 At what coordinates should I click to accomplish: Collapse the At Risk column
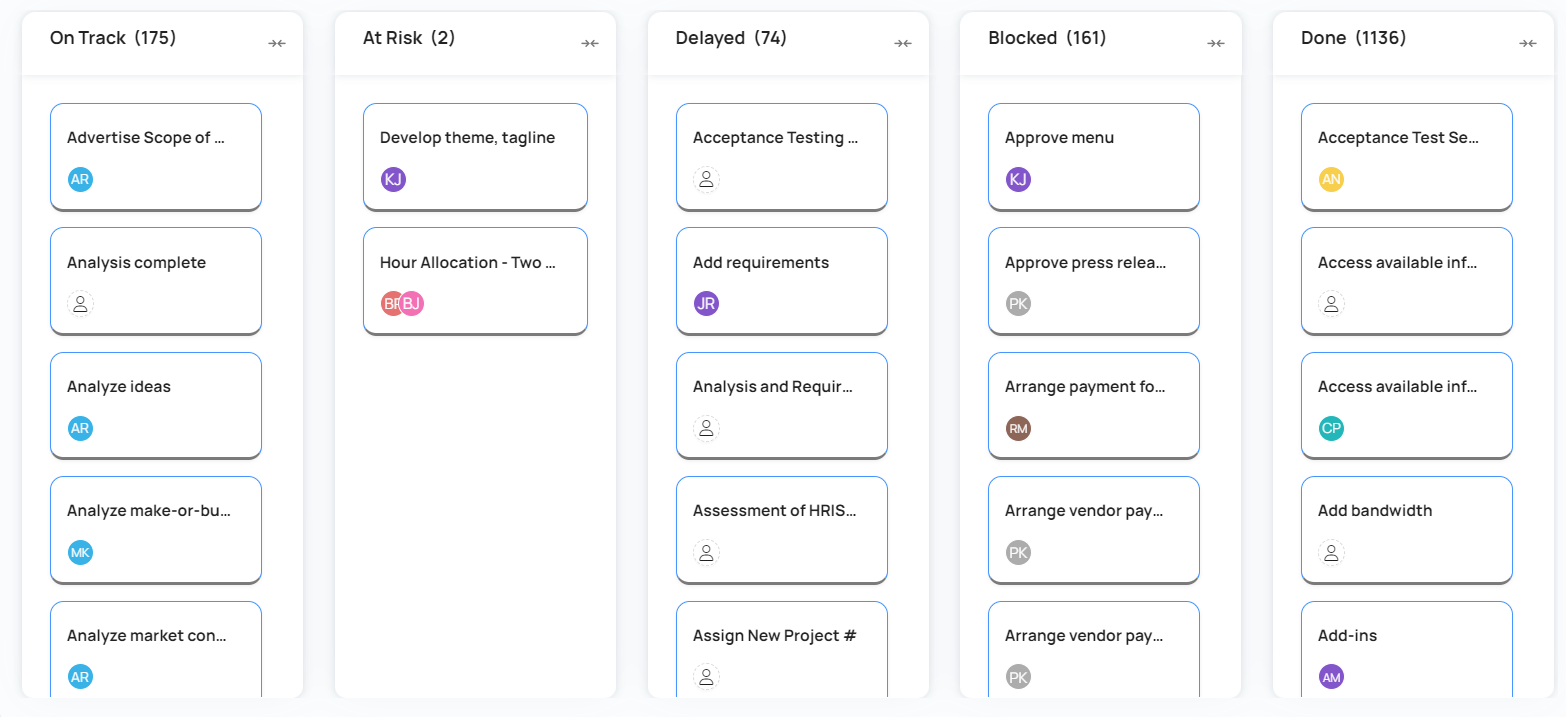tap(590, 43)
